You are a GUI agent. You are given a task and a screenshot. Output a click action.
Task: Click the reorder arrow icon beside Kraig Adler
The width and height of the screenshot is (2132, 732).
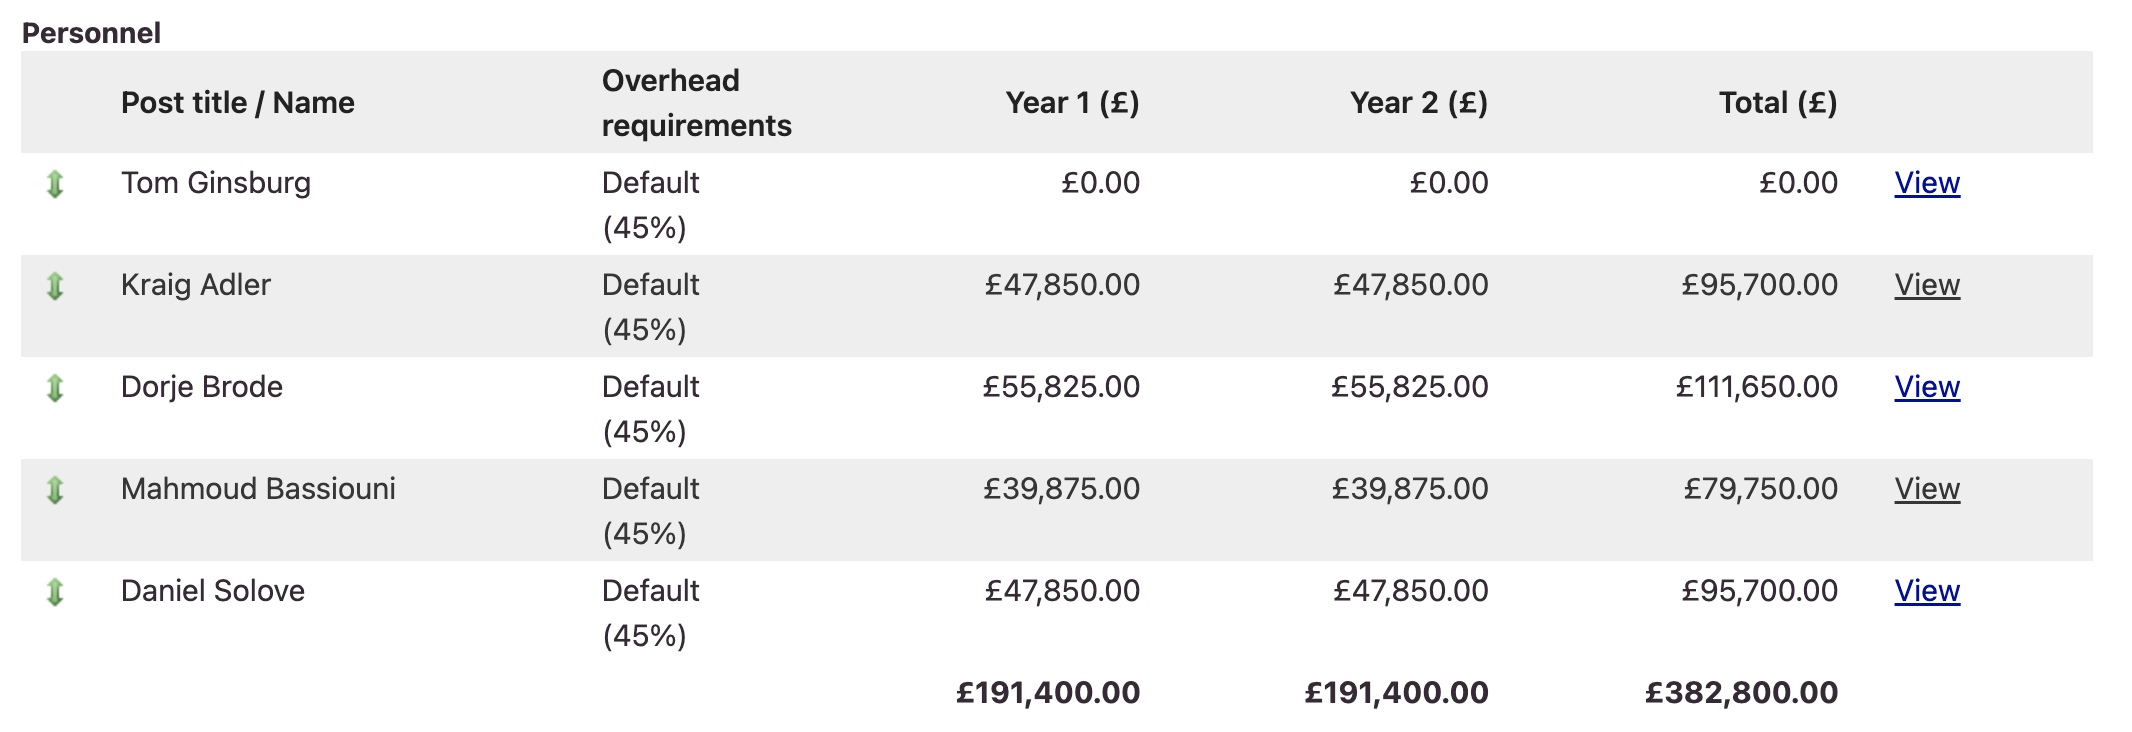[x=55, y=286]
